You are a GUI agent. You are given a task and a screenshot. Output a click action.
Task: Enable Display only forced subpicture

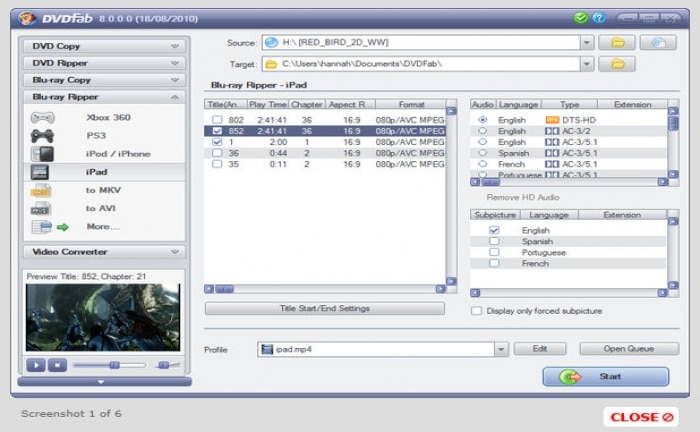476,311
